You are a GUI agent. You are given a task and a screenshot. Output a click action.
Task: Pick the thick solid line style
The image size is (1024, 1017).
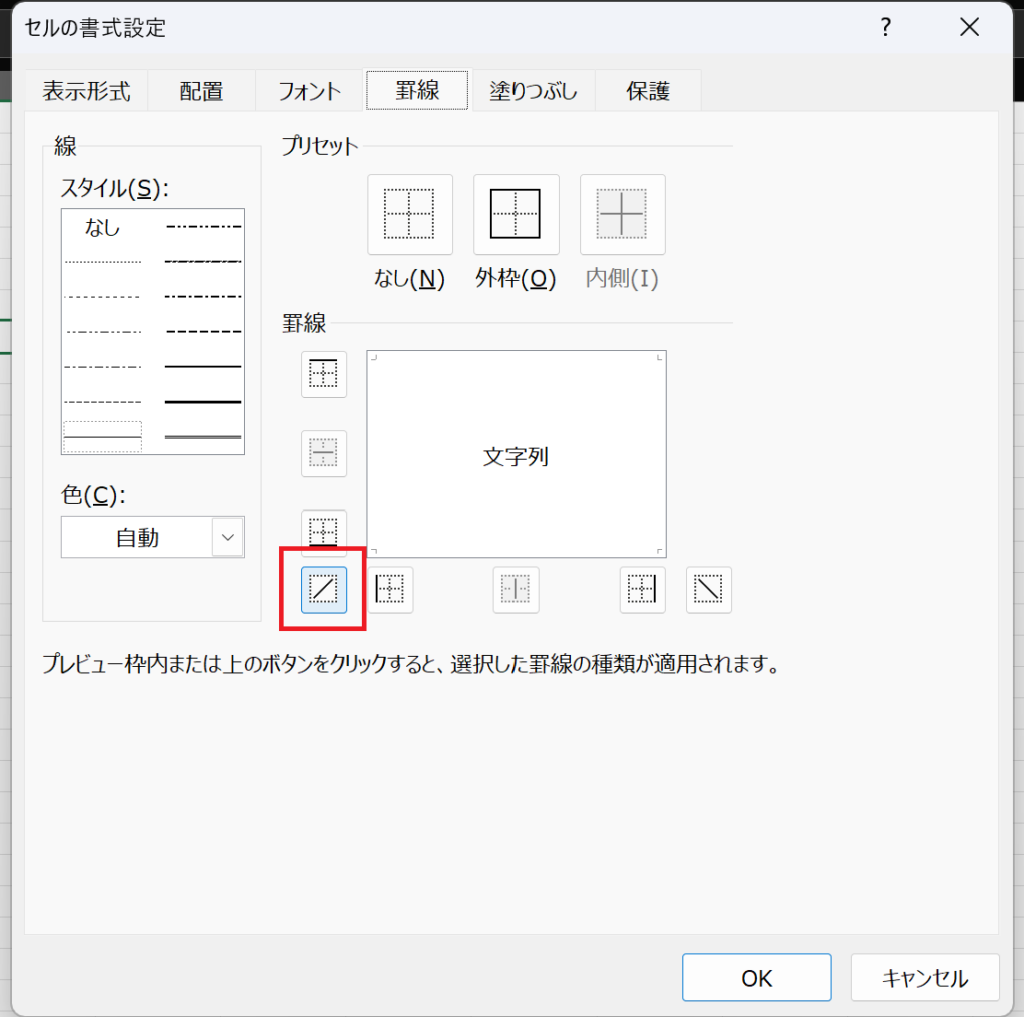203,401
